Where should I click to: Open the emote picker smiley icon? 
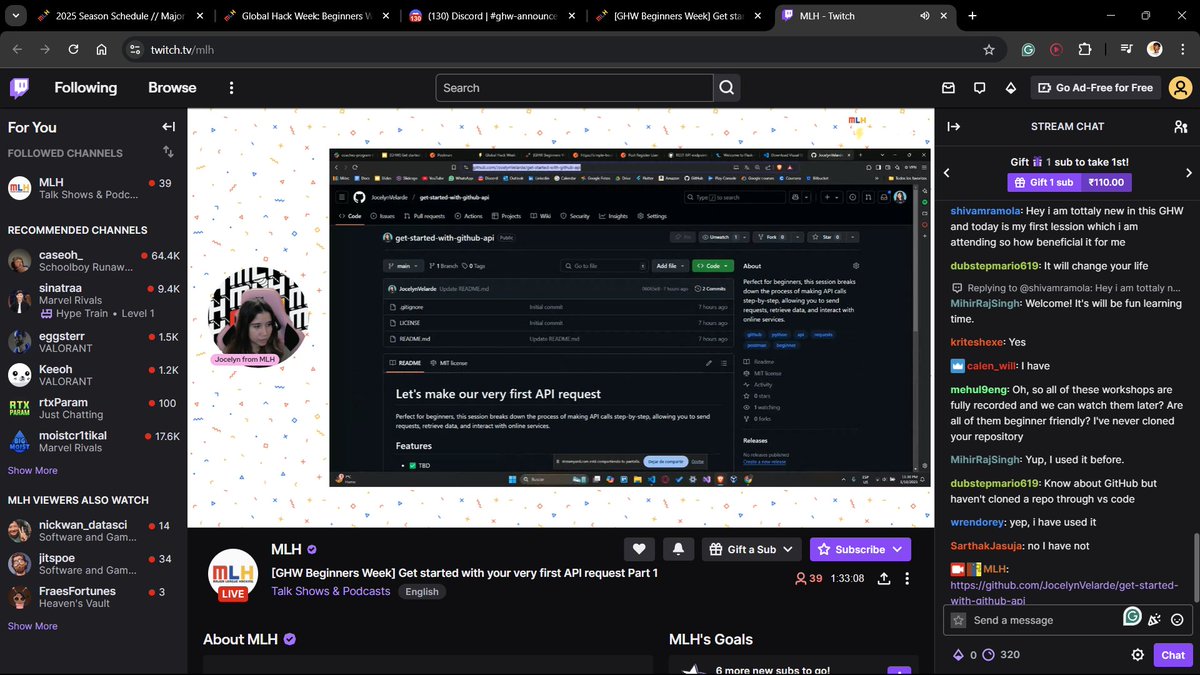1177,620
